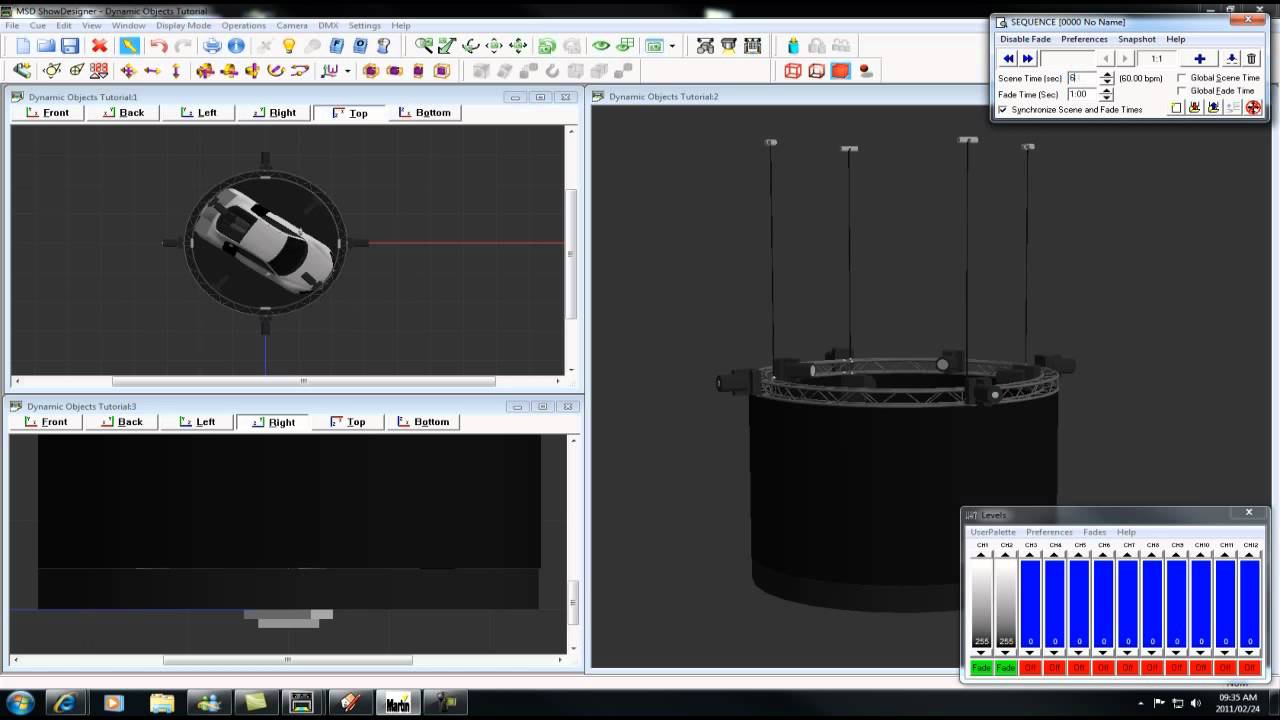This screenshot has width=1280, height=720.
Task: Select the yellow pencil edit tool
Action: coord(130,46)
